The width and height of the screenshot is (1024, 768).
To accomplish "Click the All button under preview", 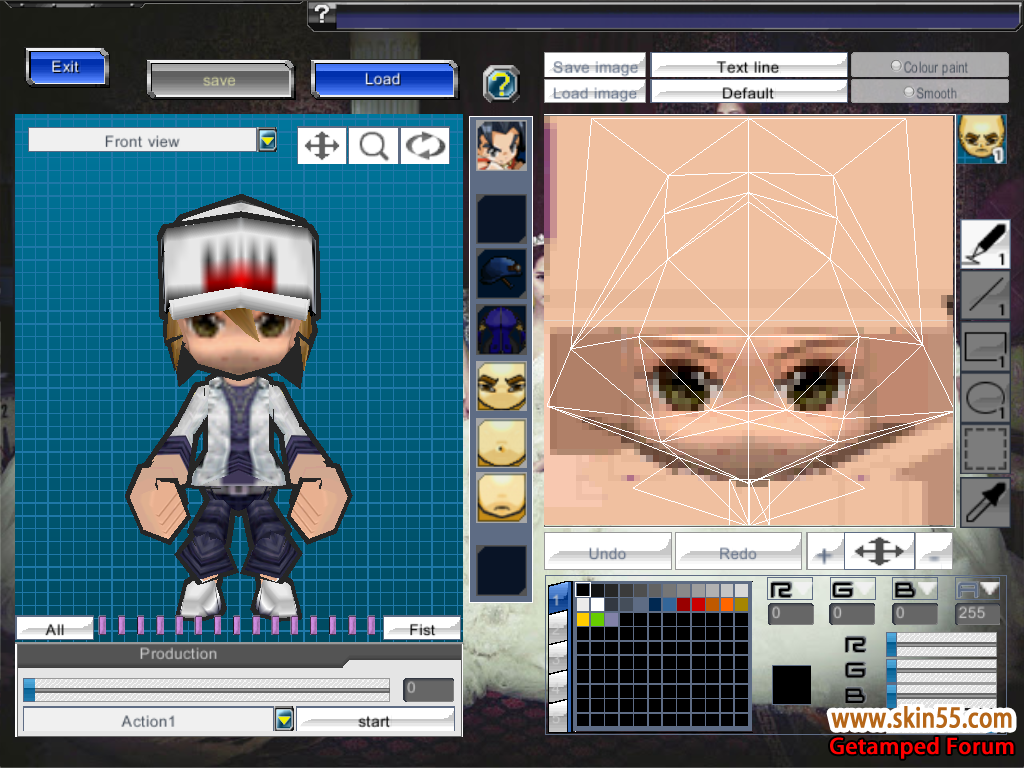I will tap(55, 628).
